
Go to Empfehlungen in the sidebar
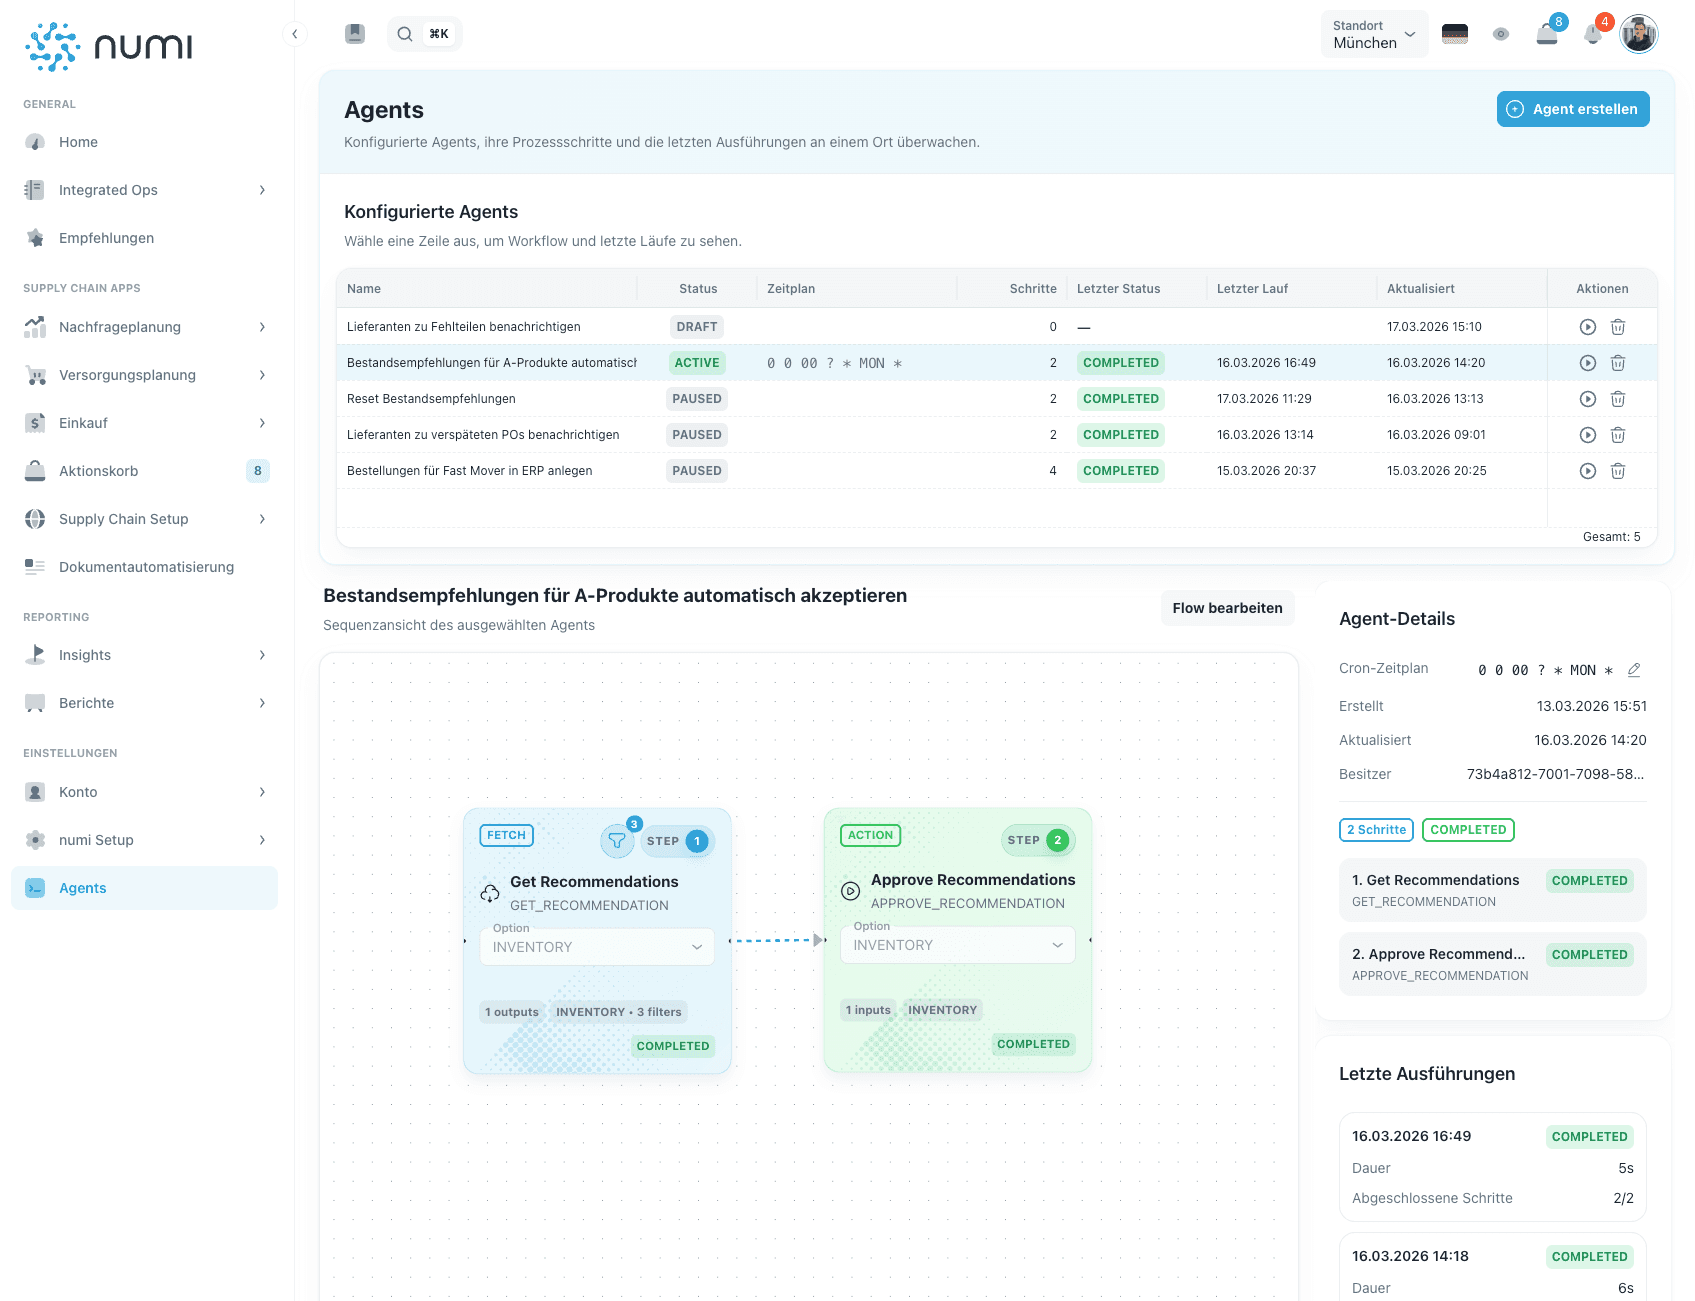(x=106, y=238)
